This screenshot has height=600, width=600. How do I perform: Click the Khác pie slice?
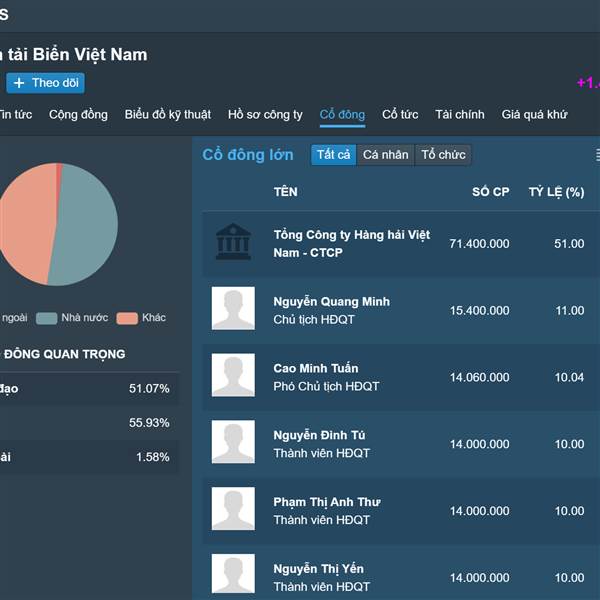pos(27,226)
